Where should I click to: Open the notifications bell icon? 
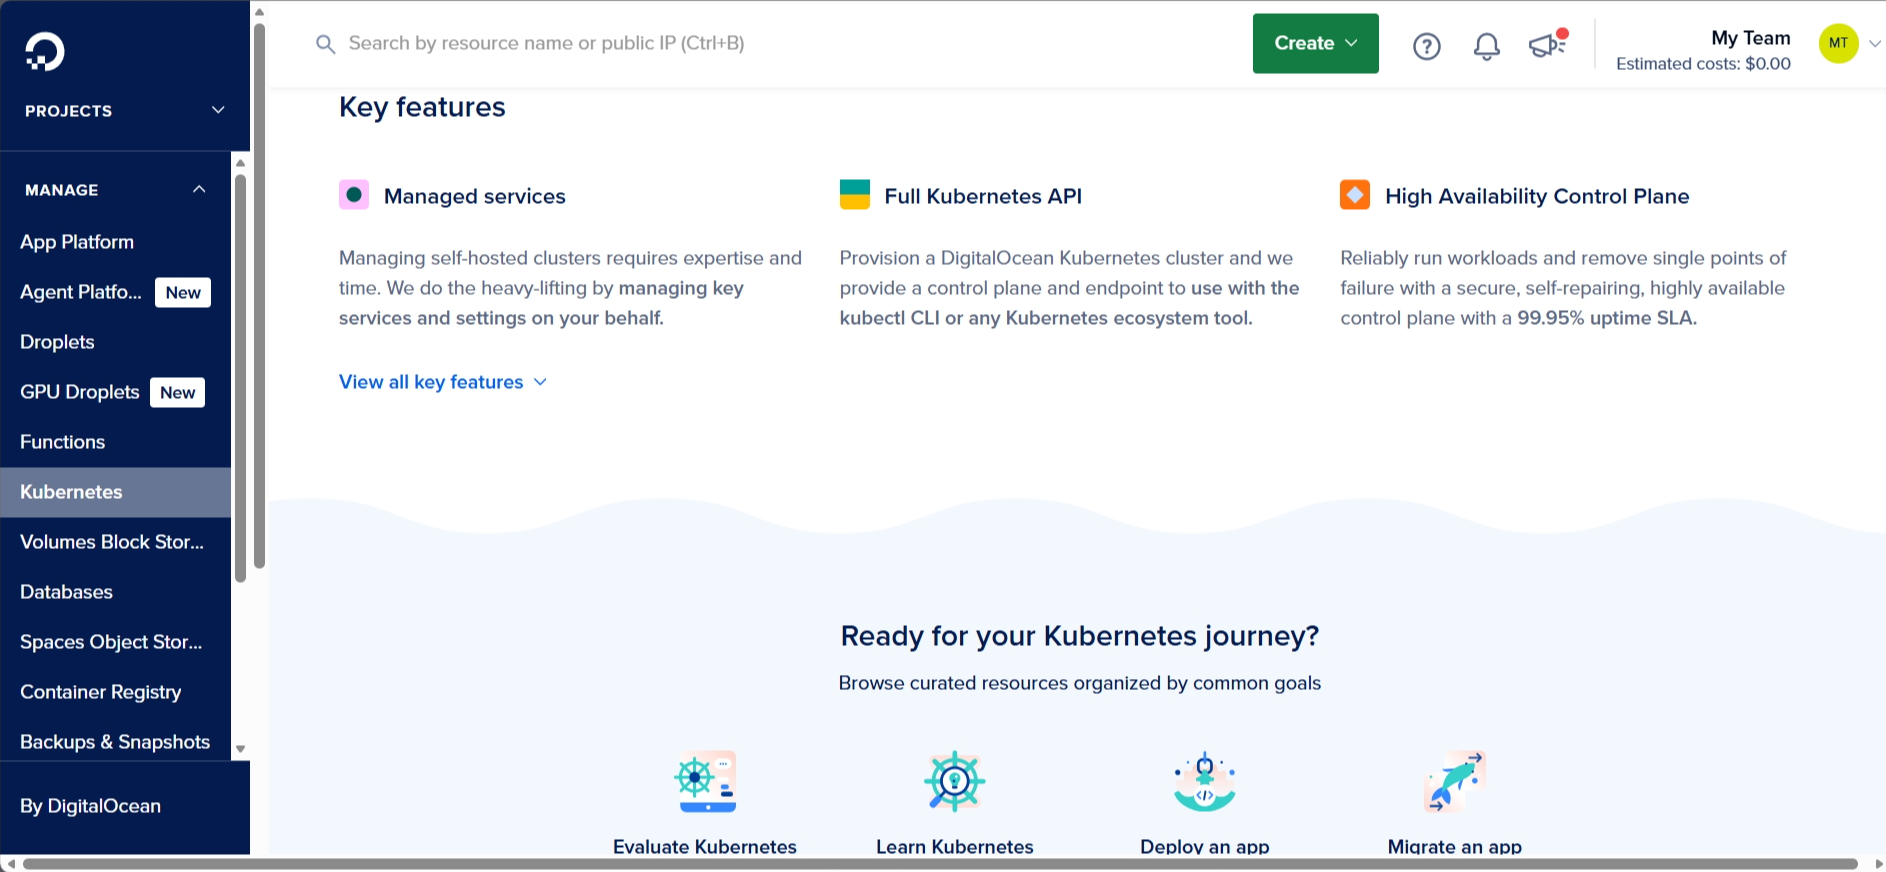tap(1487, 46)
